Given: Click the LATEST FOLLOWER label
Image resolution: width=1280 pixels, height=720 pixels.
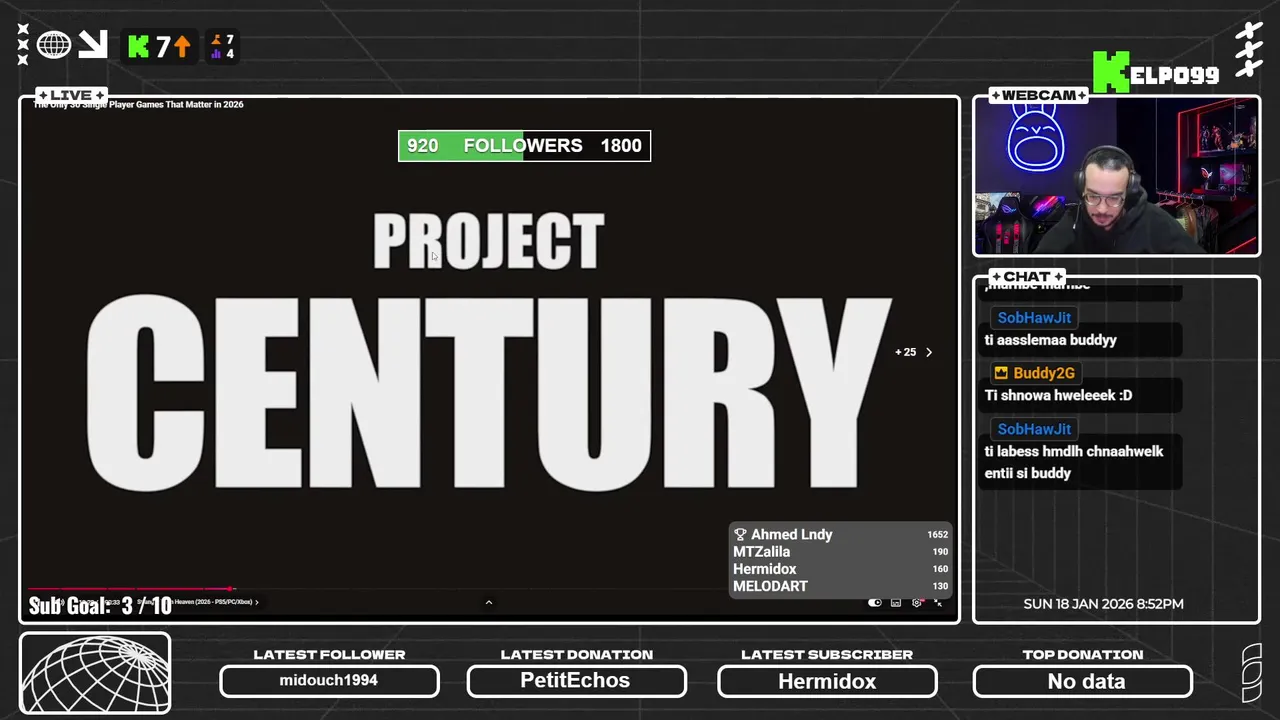Looking at the screenshot, I should click(x=329, y=655).
